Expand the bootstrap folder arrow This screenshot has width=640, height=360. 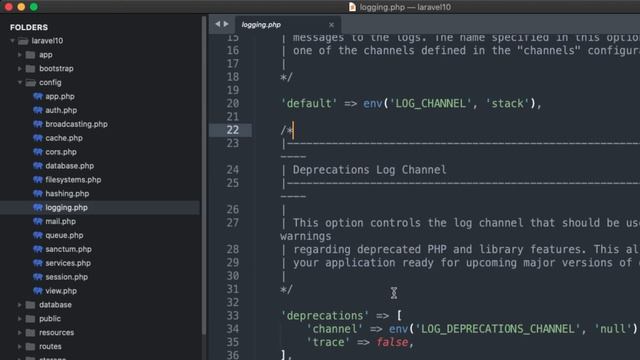pyautogui.click(x=20, y=69)
